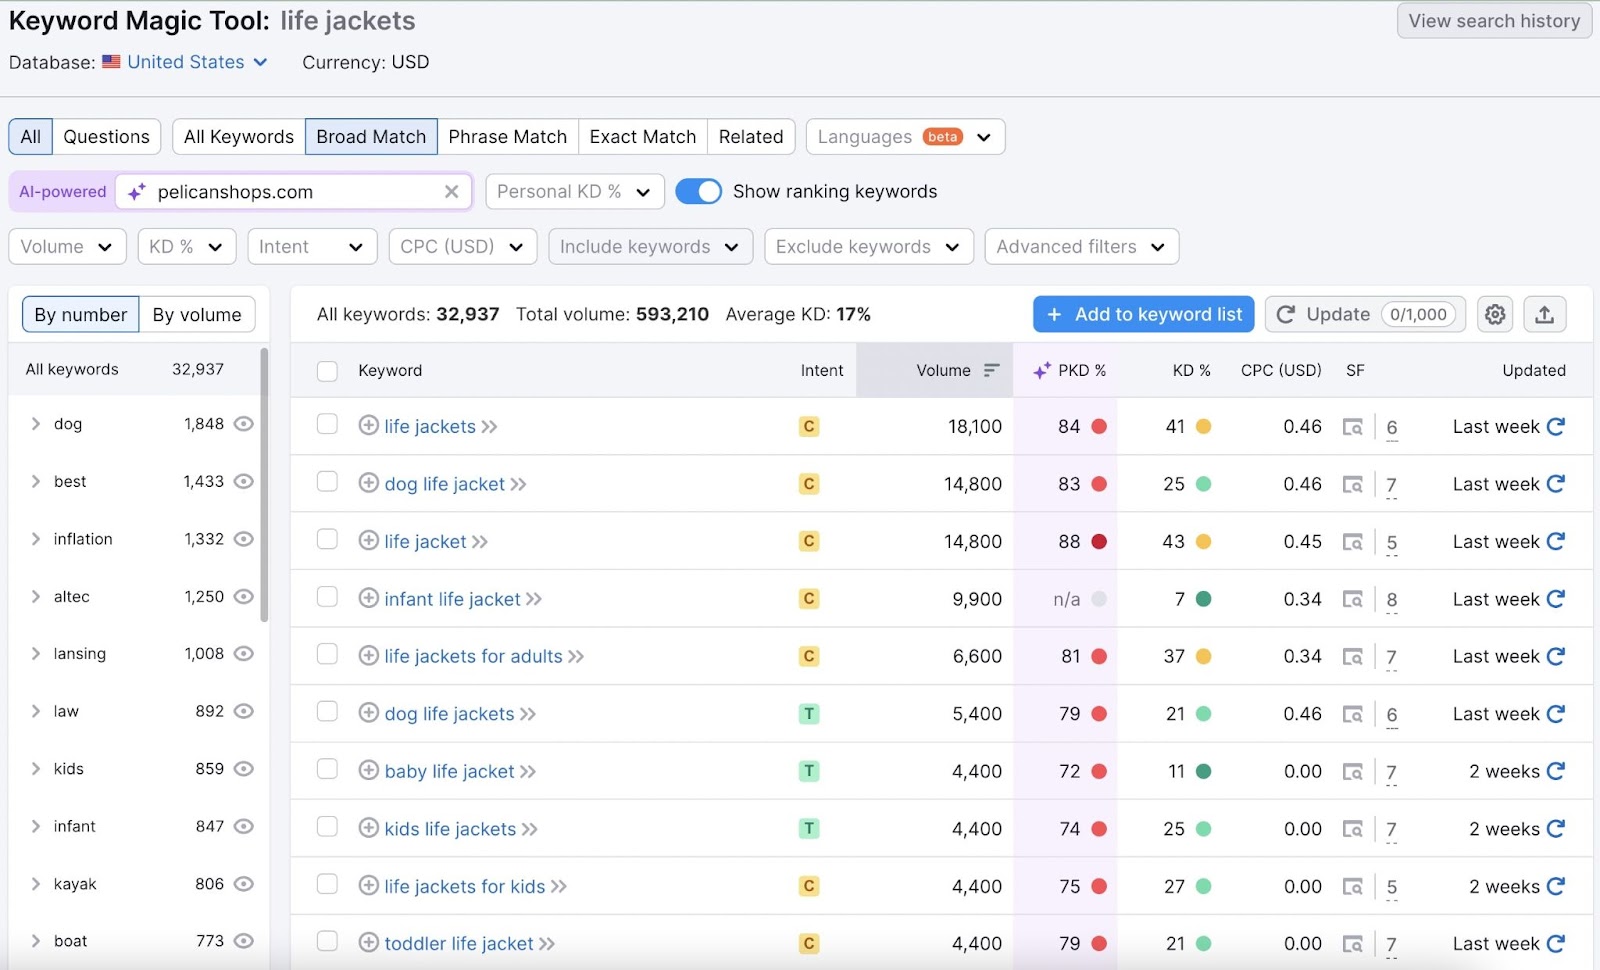Click double-arrow next to 'baby life jacket'
The height and width of the screenshot is (970, 1600).
click(528, 772)
